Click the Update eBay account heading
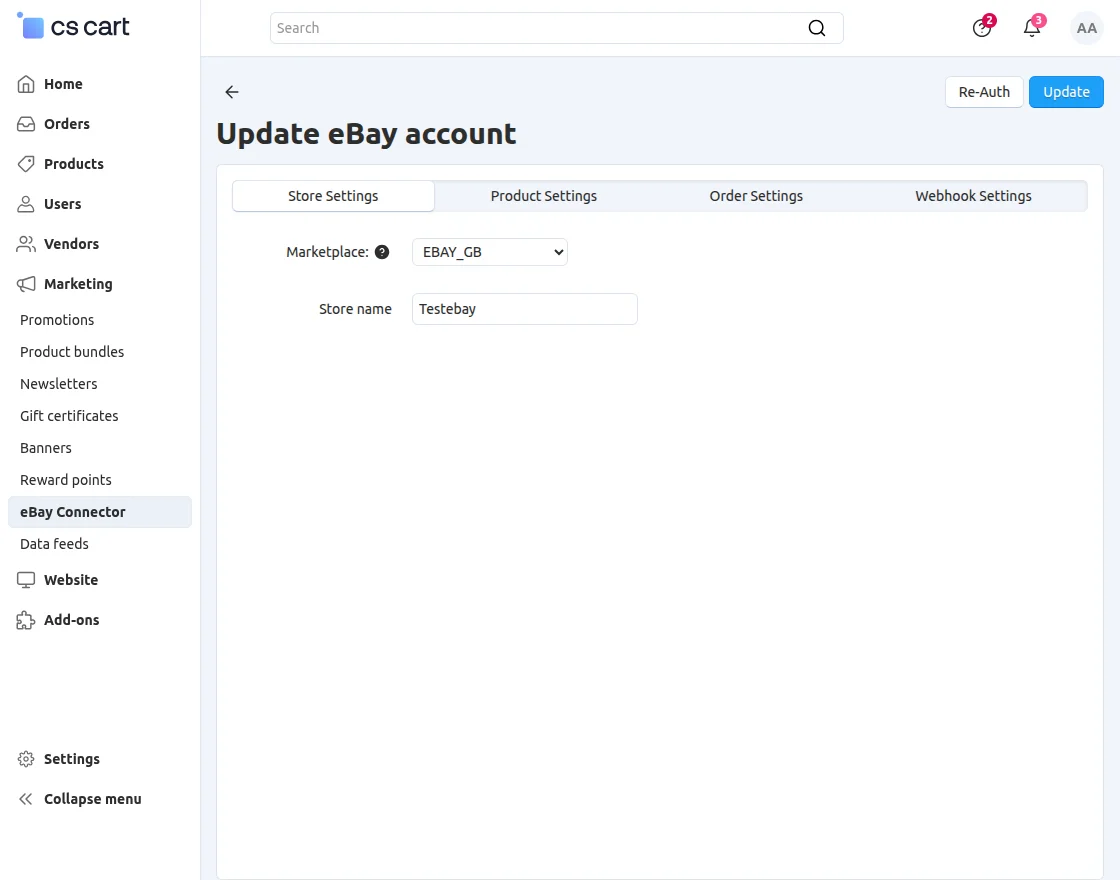1120x880 pixels. [x=366, y=134]
